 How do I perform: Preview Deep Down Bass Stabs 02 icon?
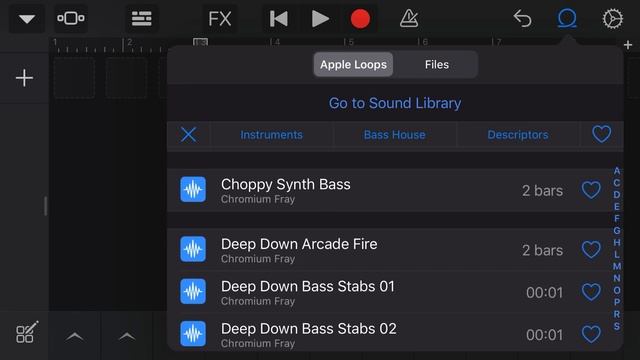193,333
